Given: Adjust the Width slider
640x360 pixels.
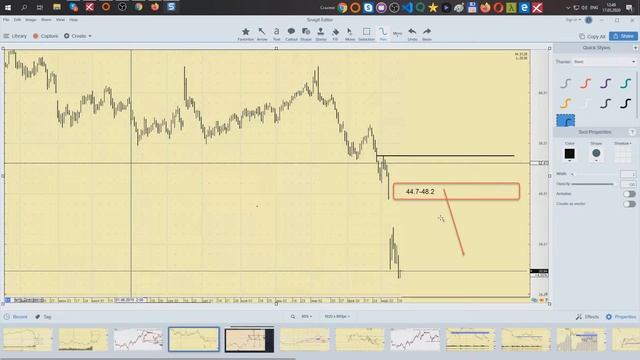Looking at the screenshot, I should pos(593,174).
